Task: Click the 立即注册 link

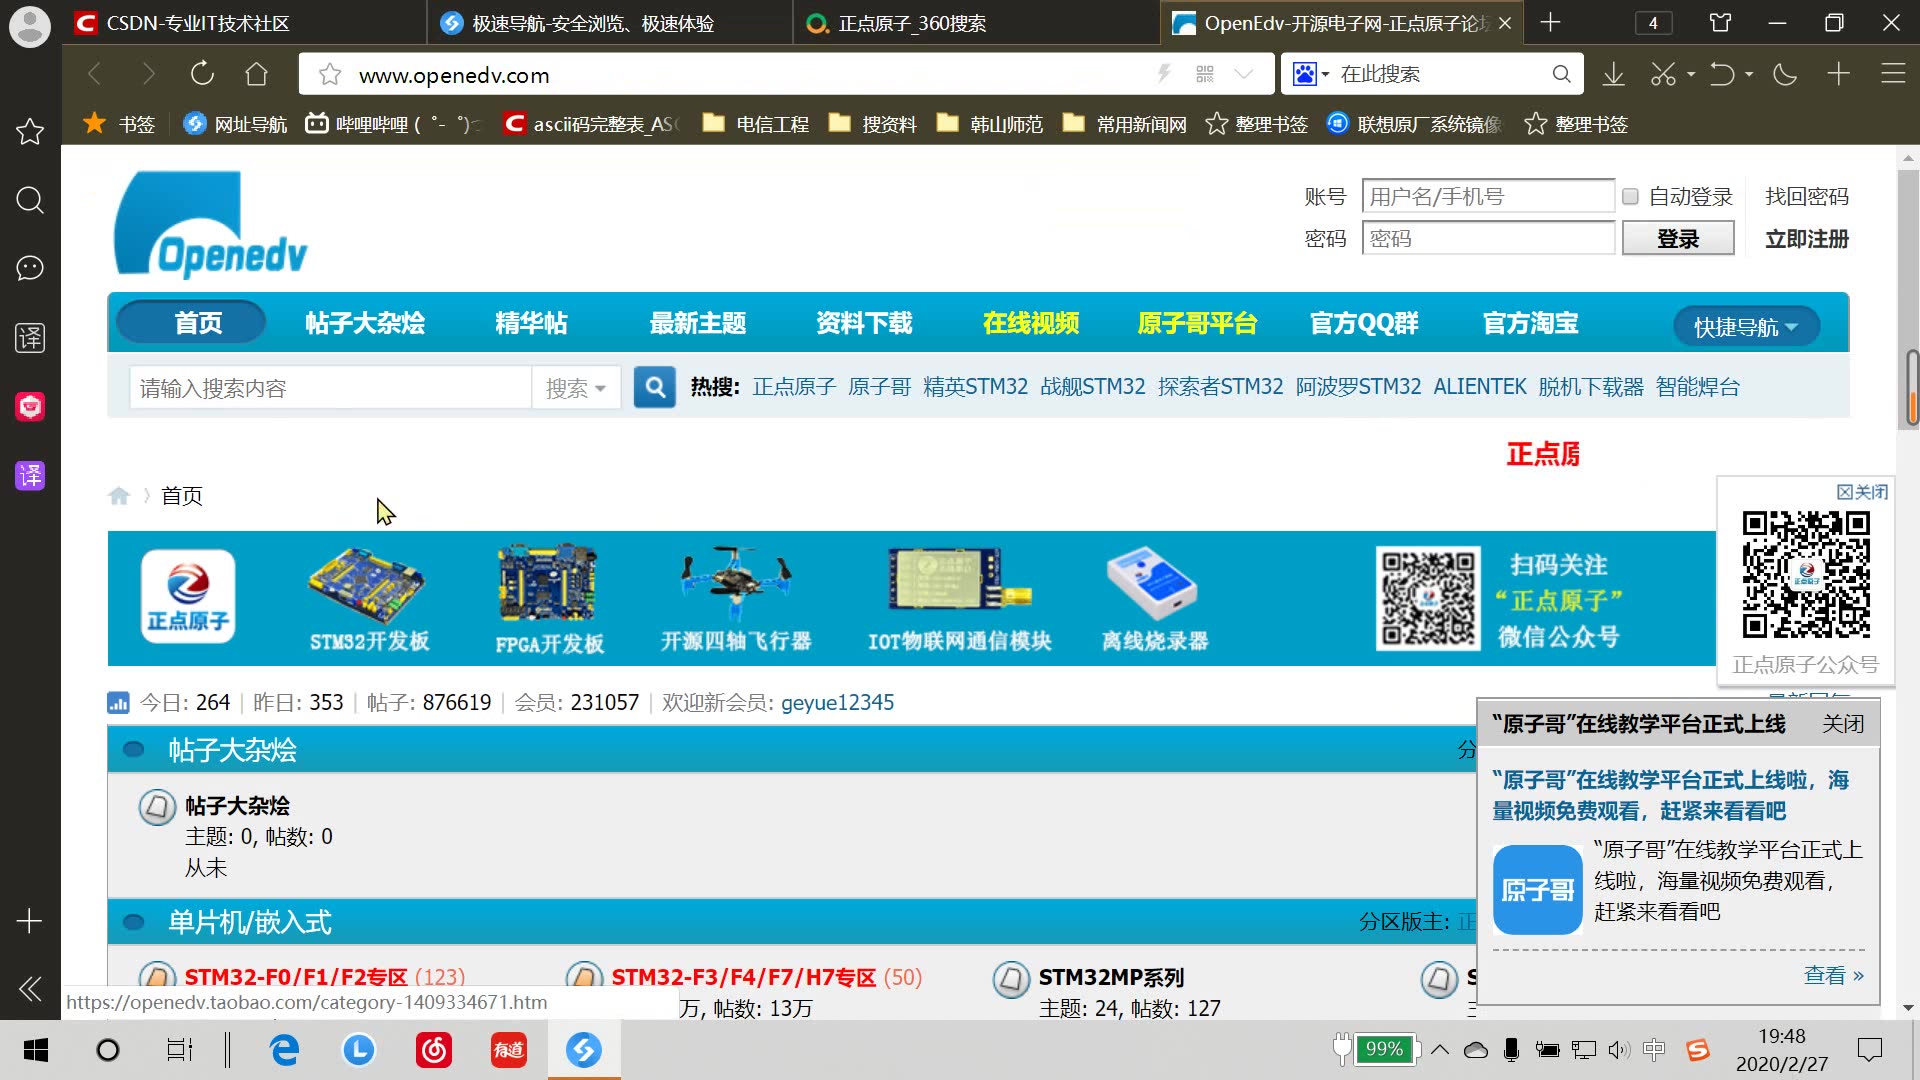Action: coord(1806,238)
